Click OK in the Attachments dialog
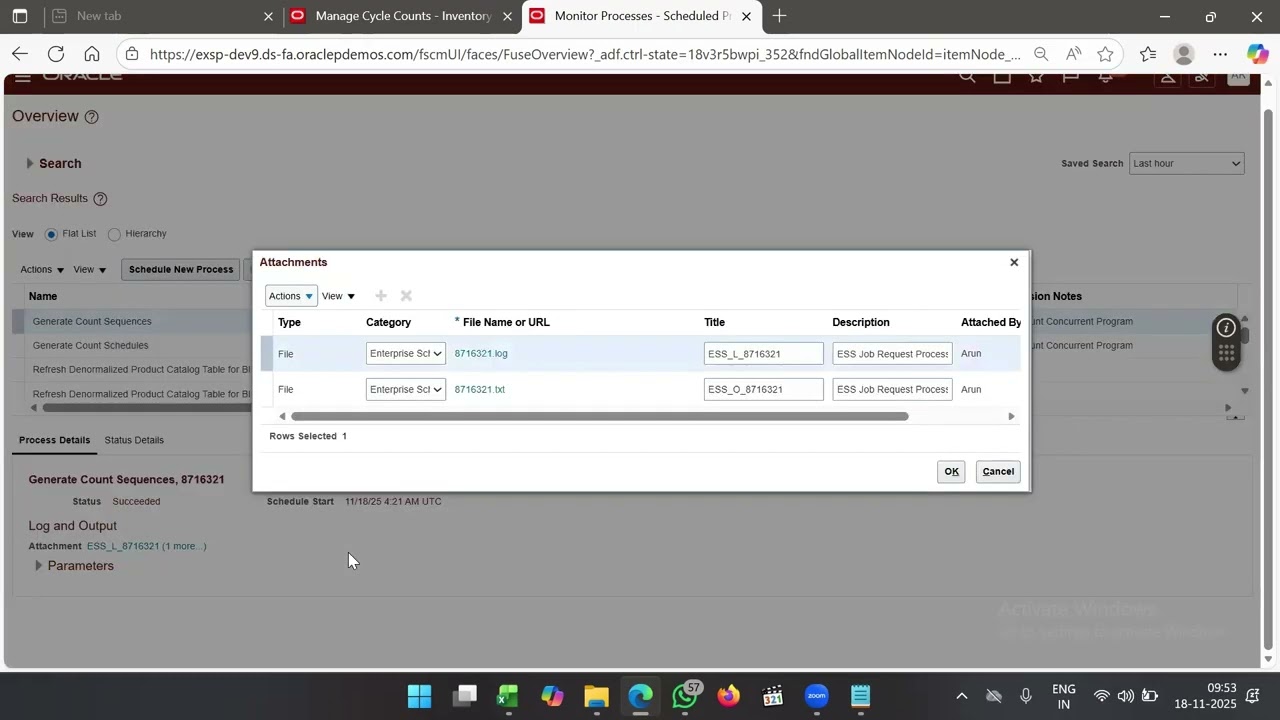Screen dimensions: 1280x720 (951, 472)
